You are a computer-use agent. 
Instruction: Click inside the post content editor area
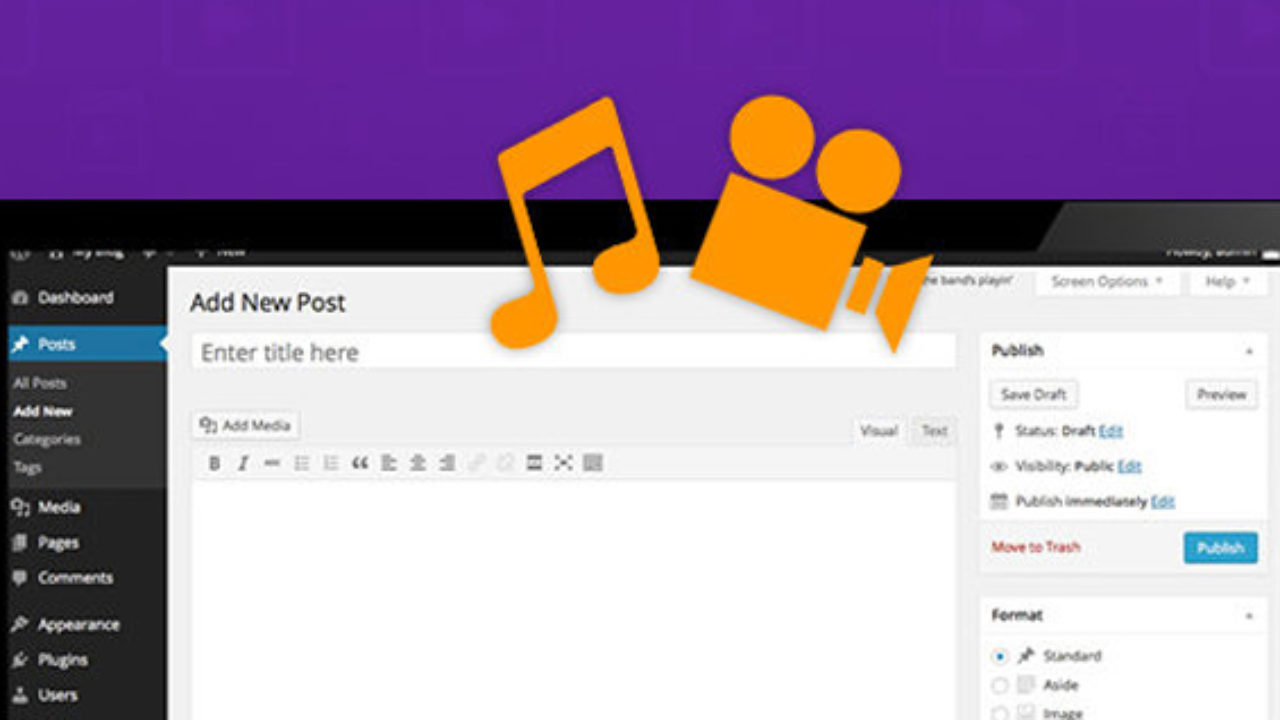[x=573, y=600]
